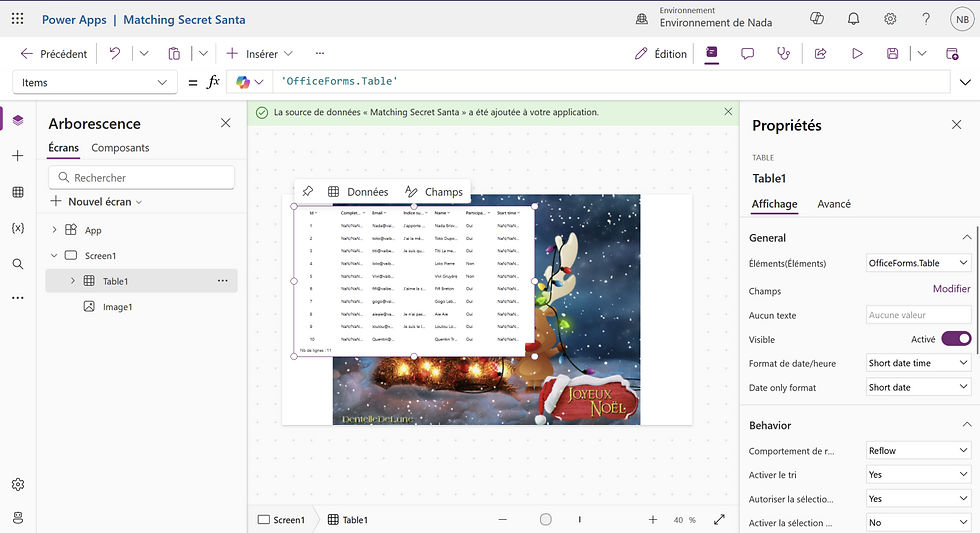The width and height of the screenshot is (980, 533).
Task: Open Format de date/heure dropdown
Action: pos(918,363)
